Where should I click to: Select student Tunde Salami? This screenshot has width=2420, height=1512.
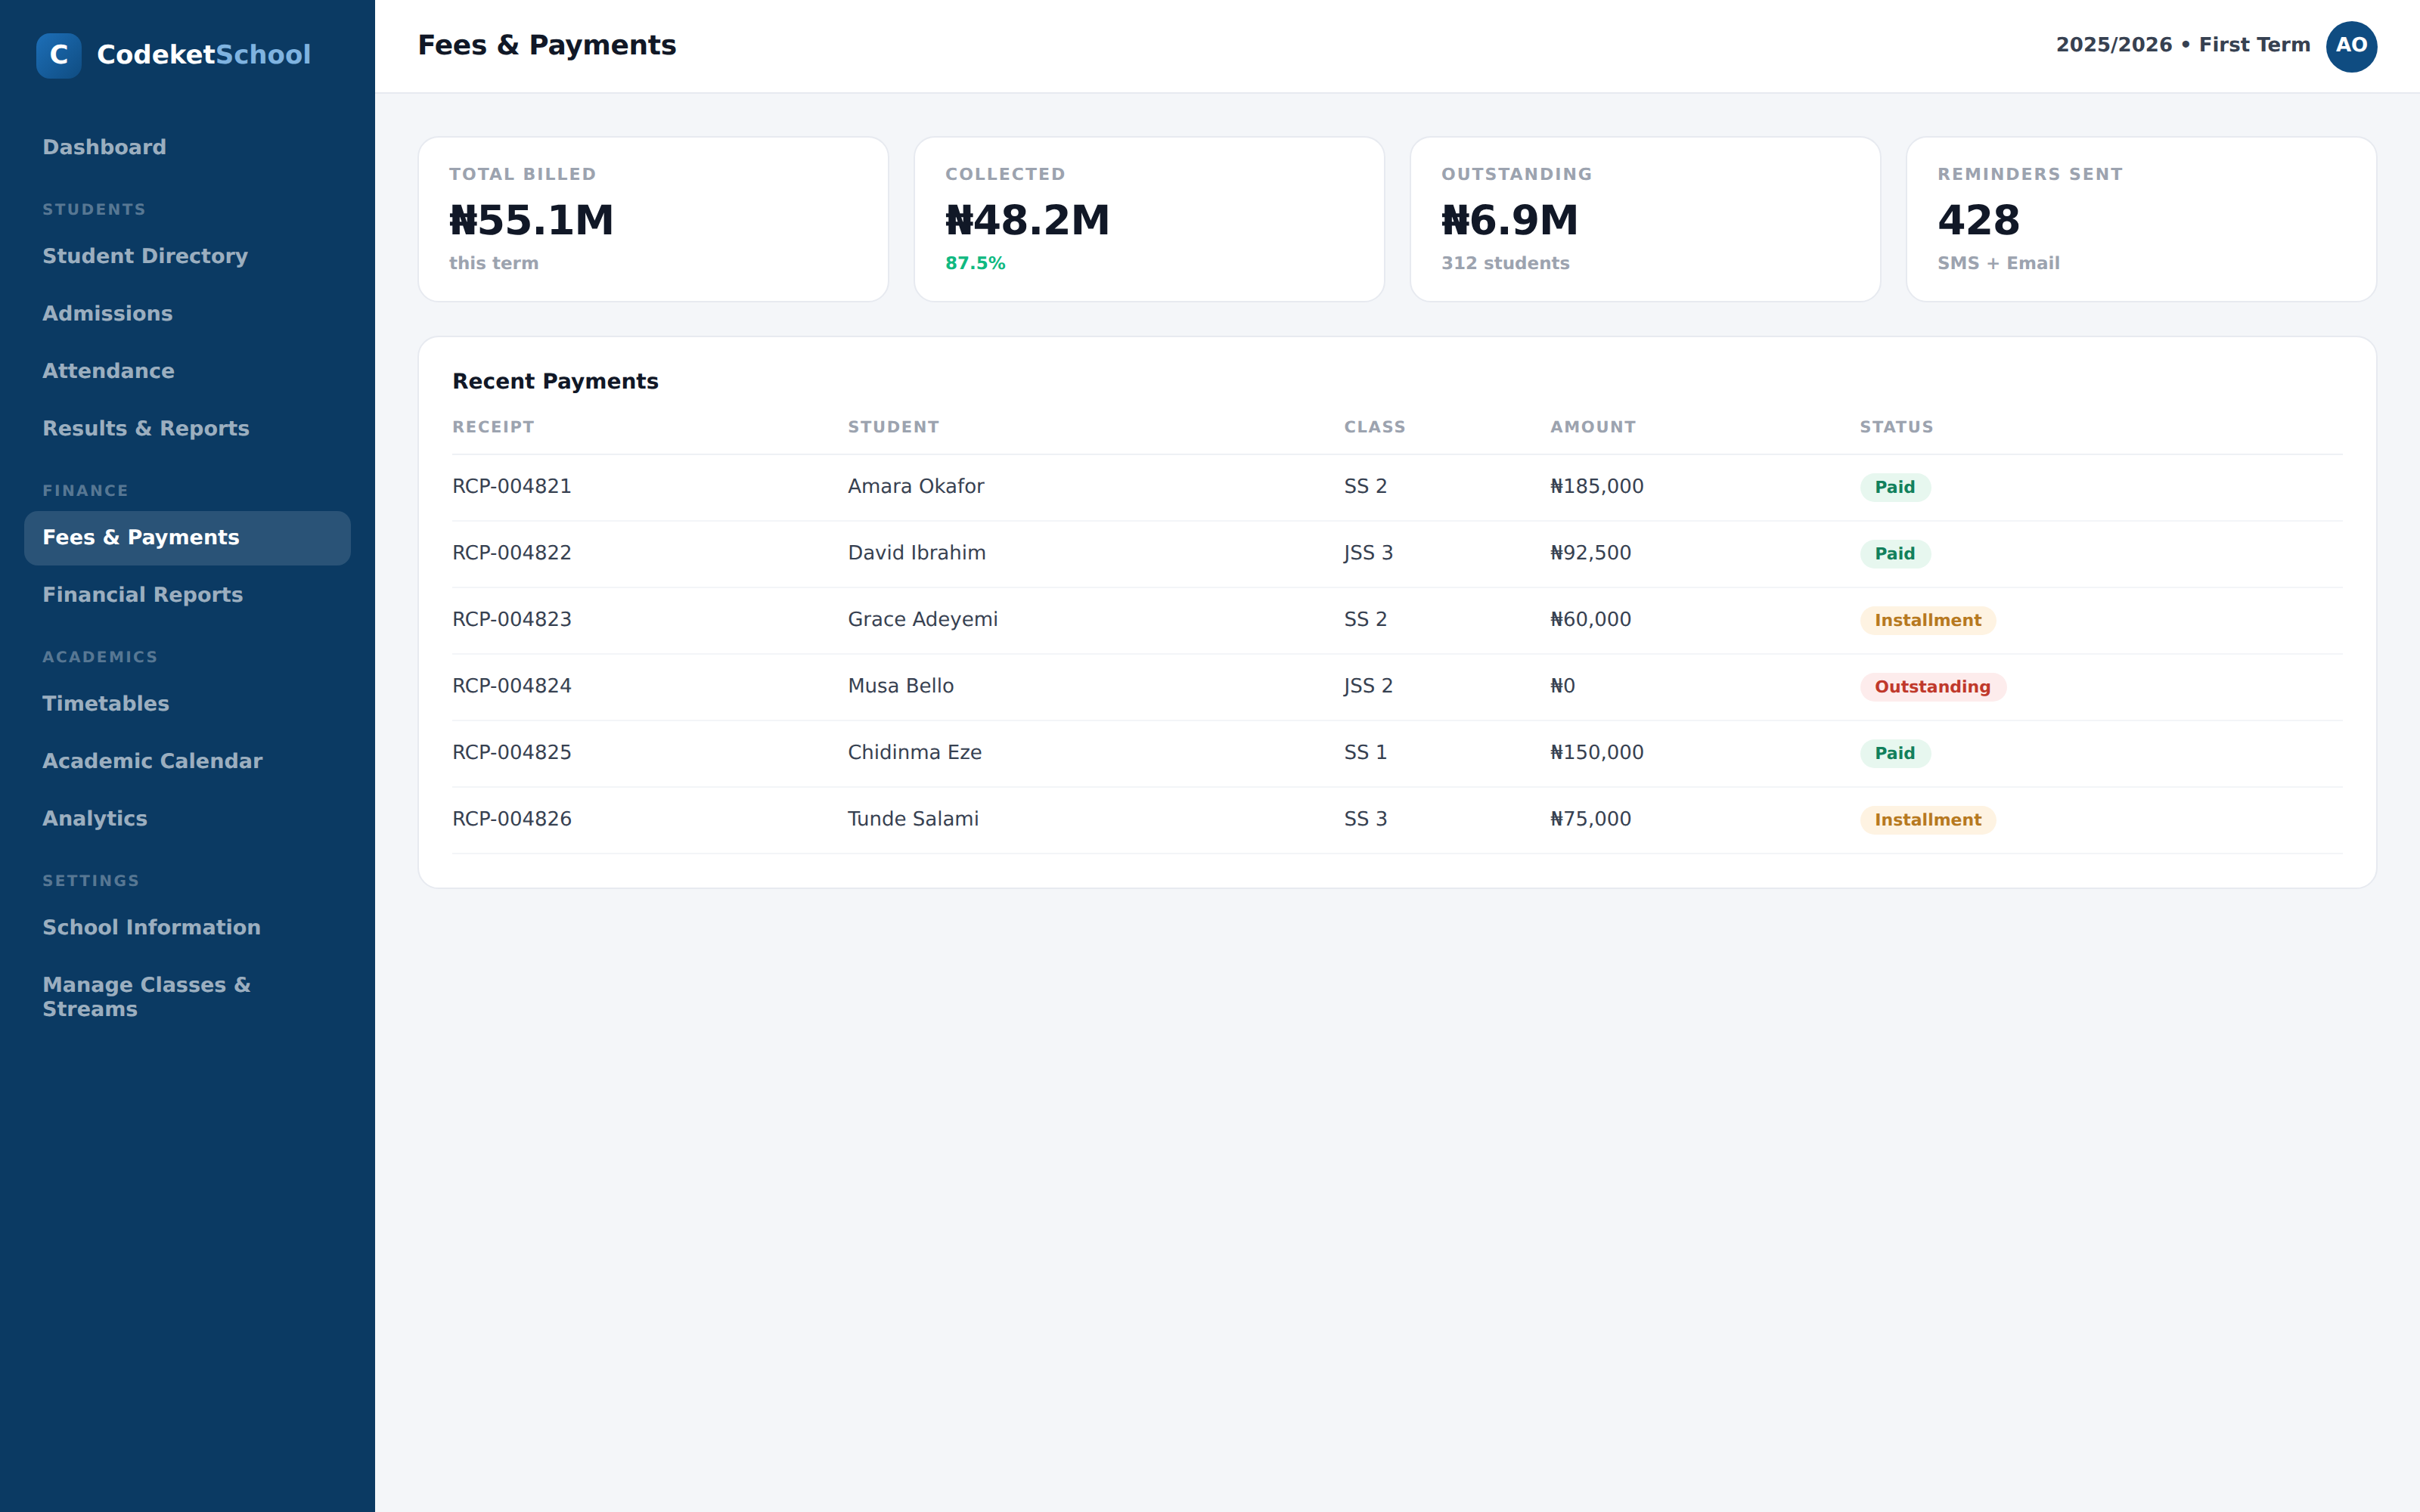[x=913, y=819]
